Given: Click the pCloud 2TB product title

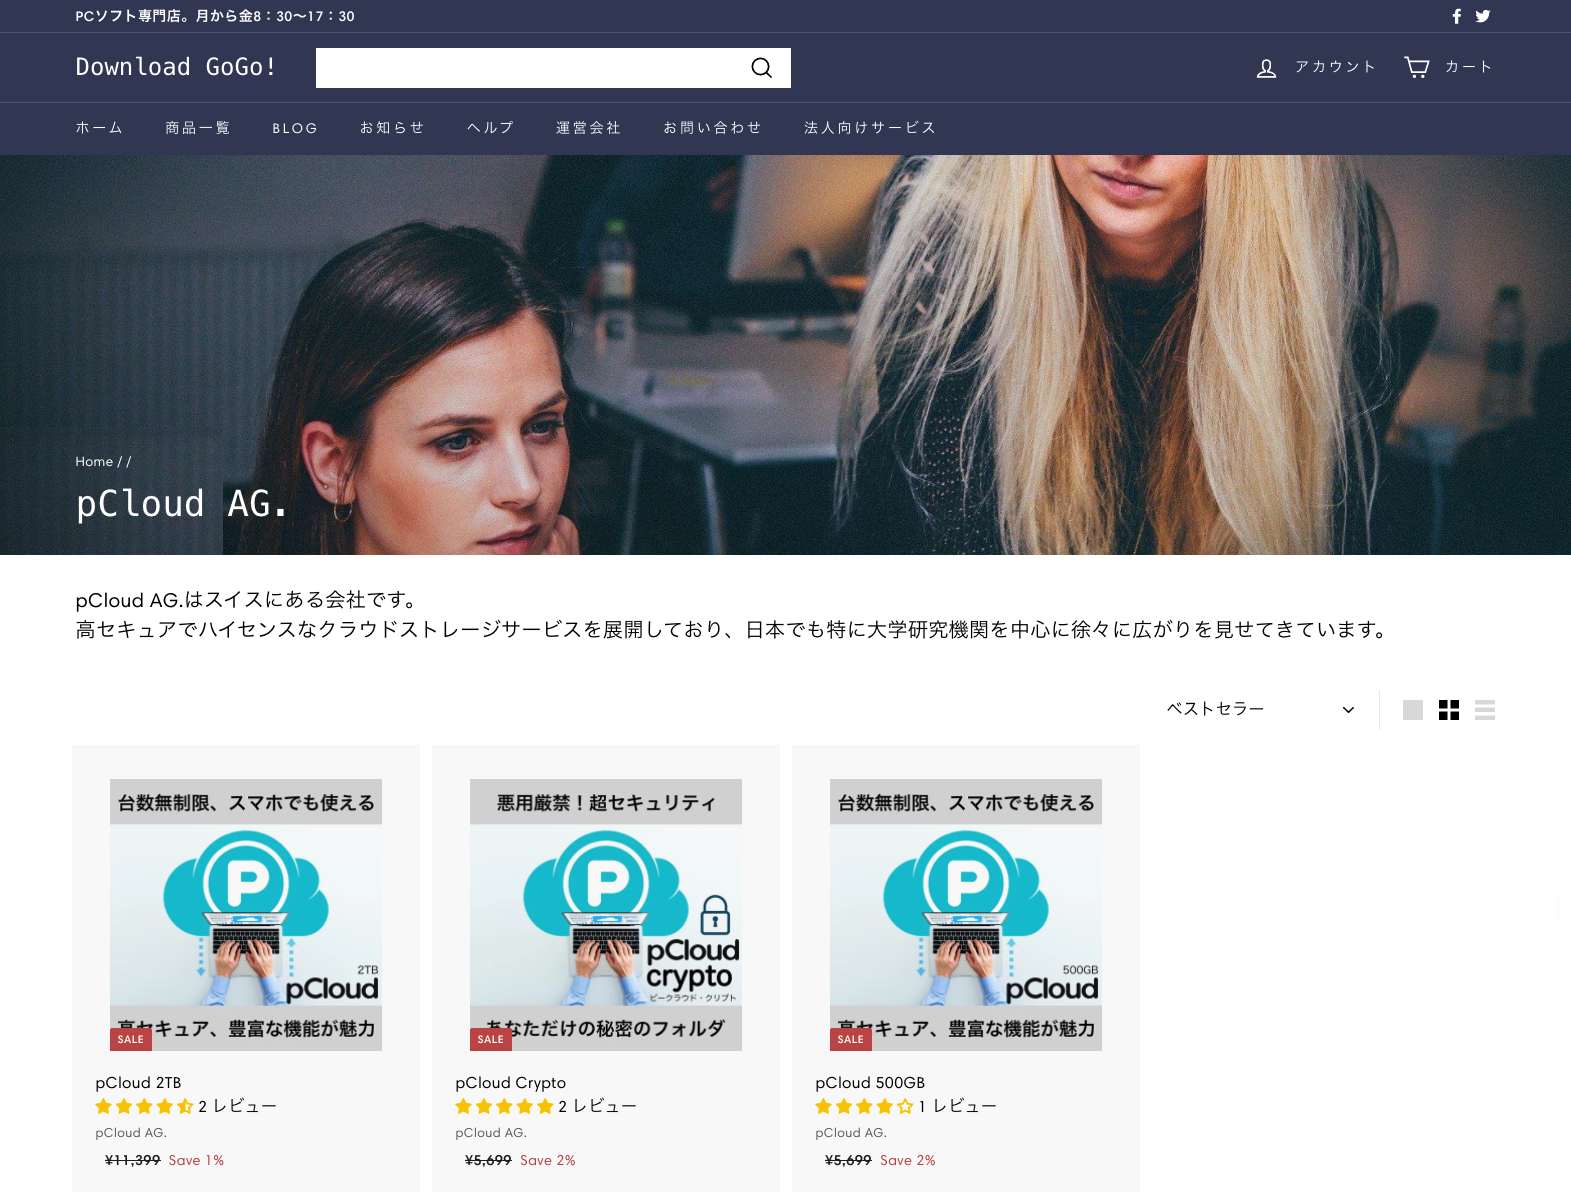Looking at the screenshot, I should coord(138,1083).
